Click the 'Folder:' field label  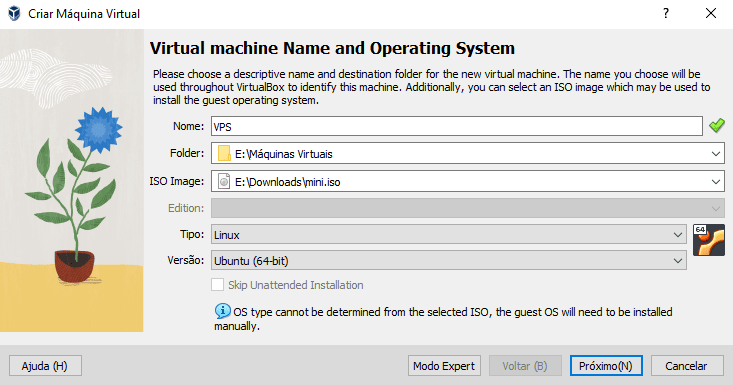[x=187, y=153]
